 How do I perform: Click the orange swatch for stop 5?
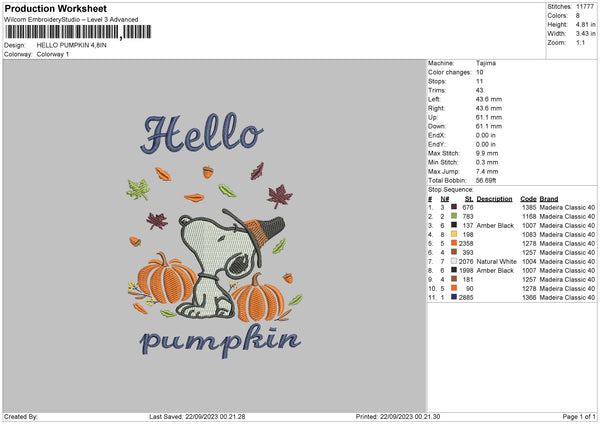pos(454,243)
